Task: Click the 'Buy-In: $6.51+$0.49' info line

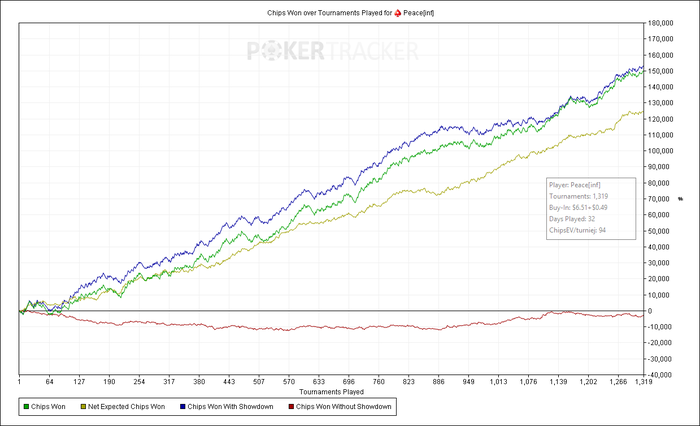Action: (578, 208)
